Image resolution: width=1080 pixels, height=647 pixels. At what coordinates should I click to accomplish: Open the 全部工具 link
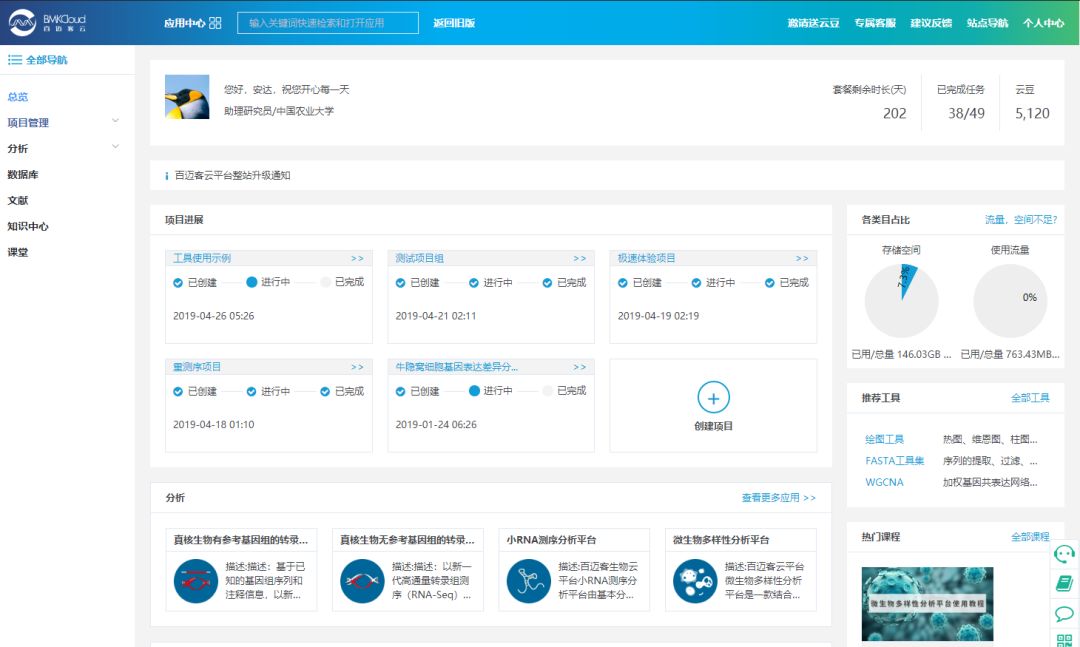click(x=1030, y=398)
